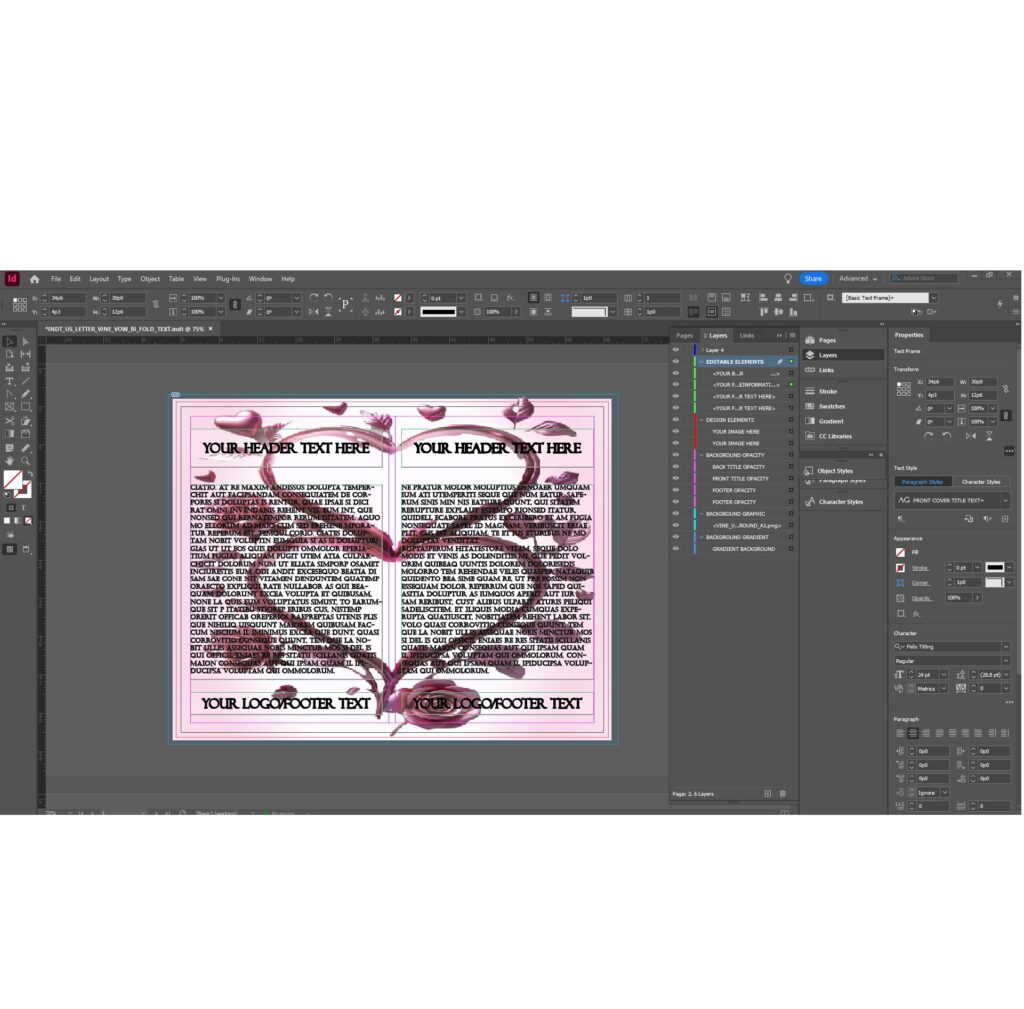Toggle visibility of BACKGROUND GRADIENT layer
This screenshot has height=1009, width=1024.
(x=675, y=537)
